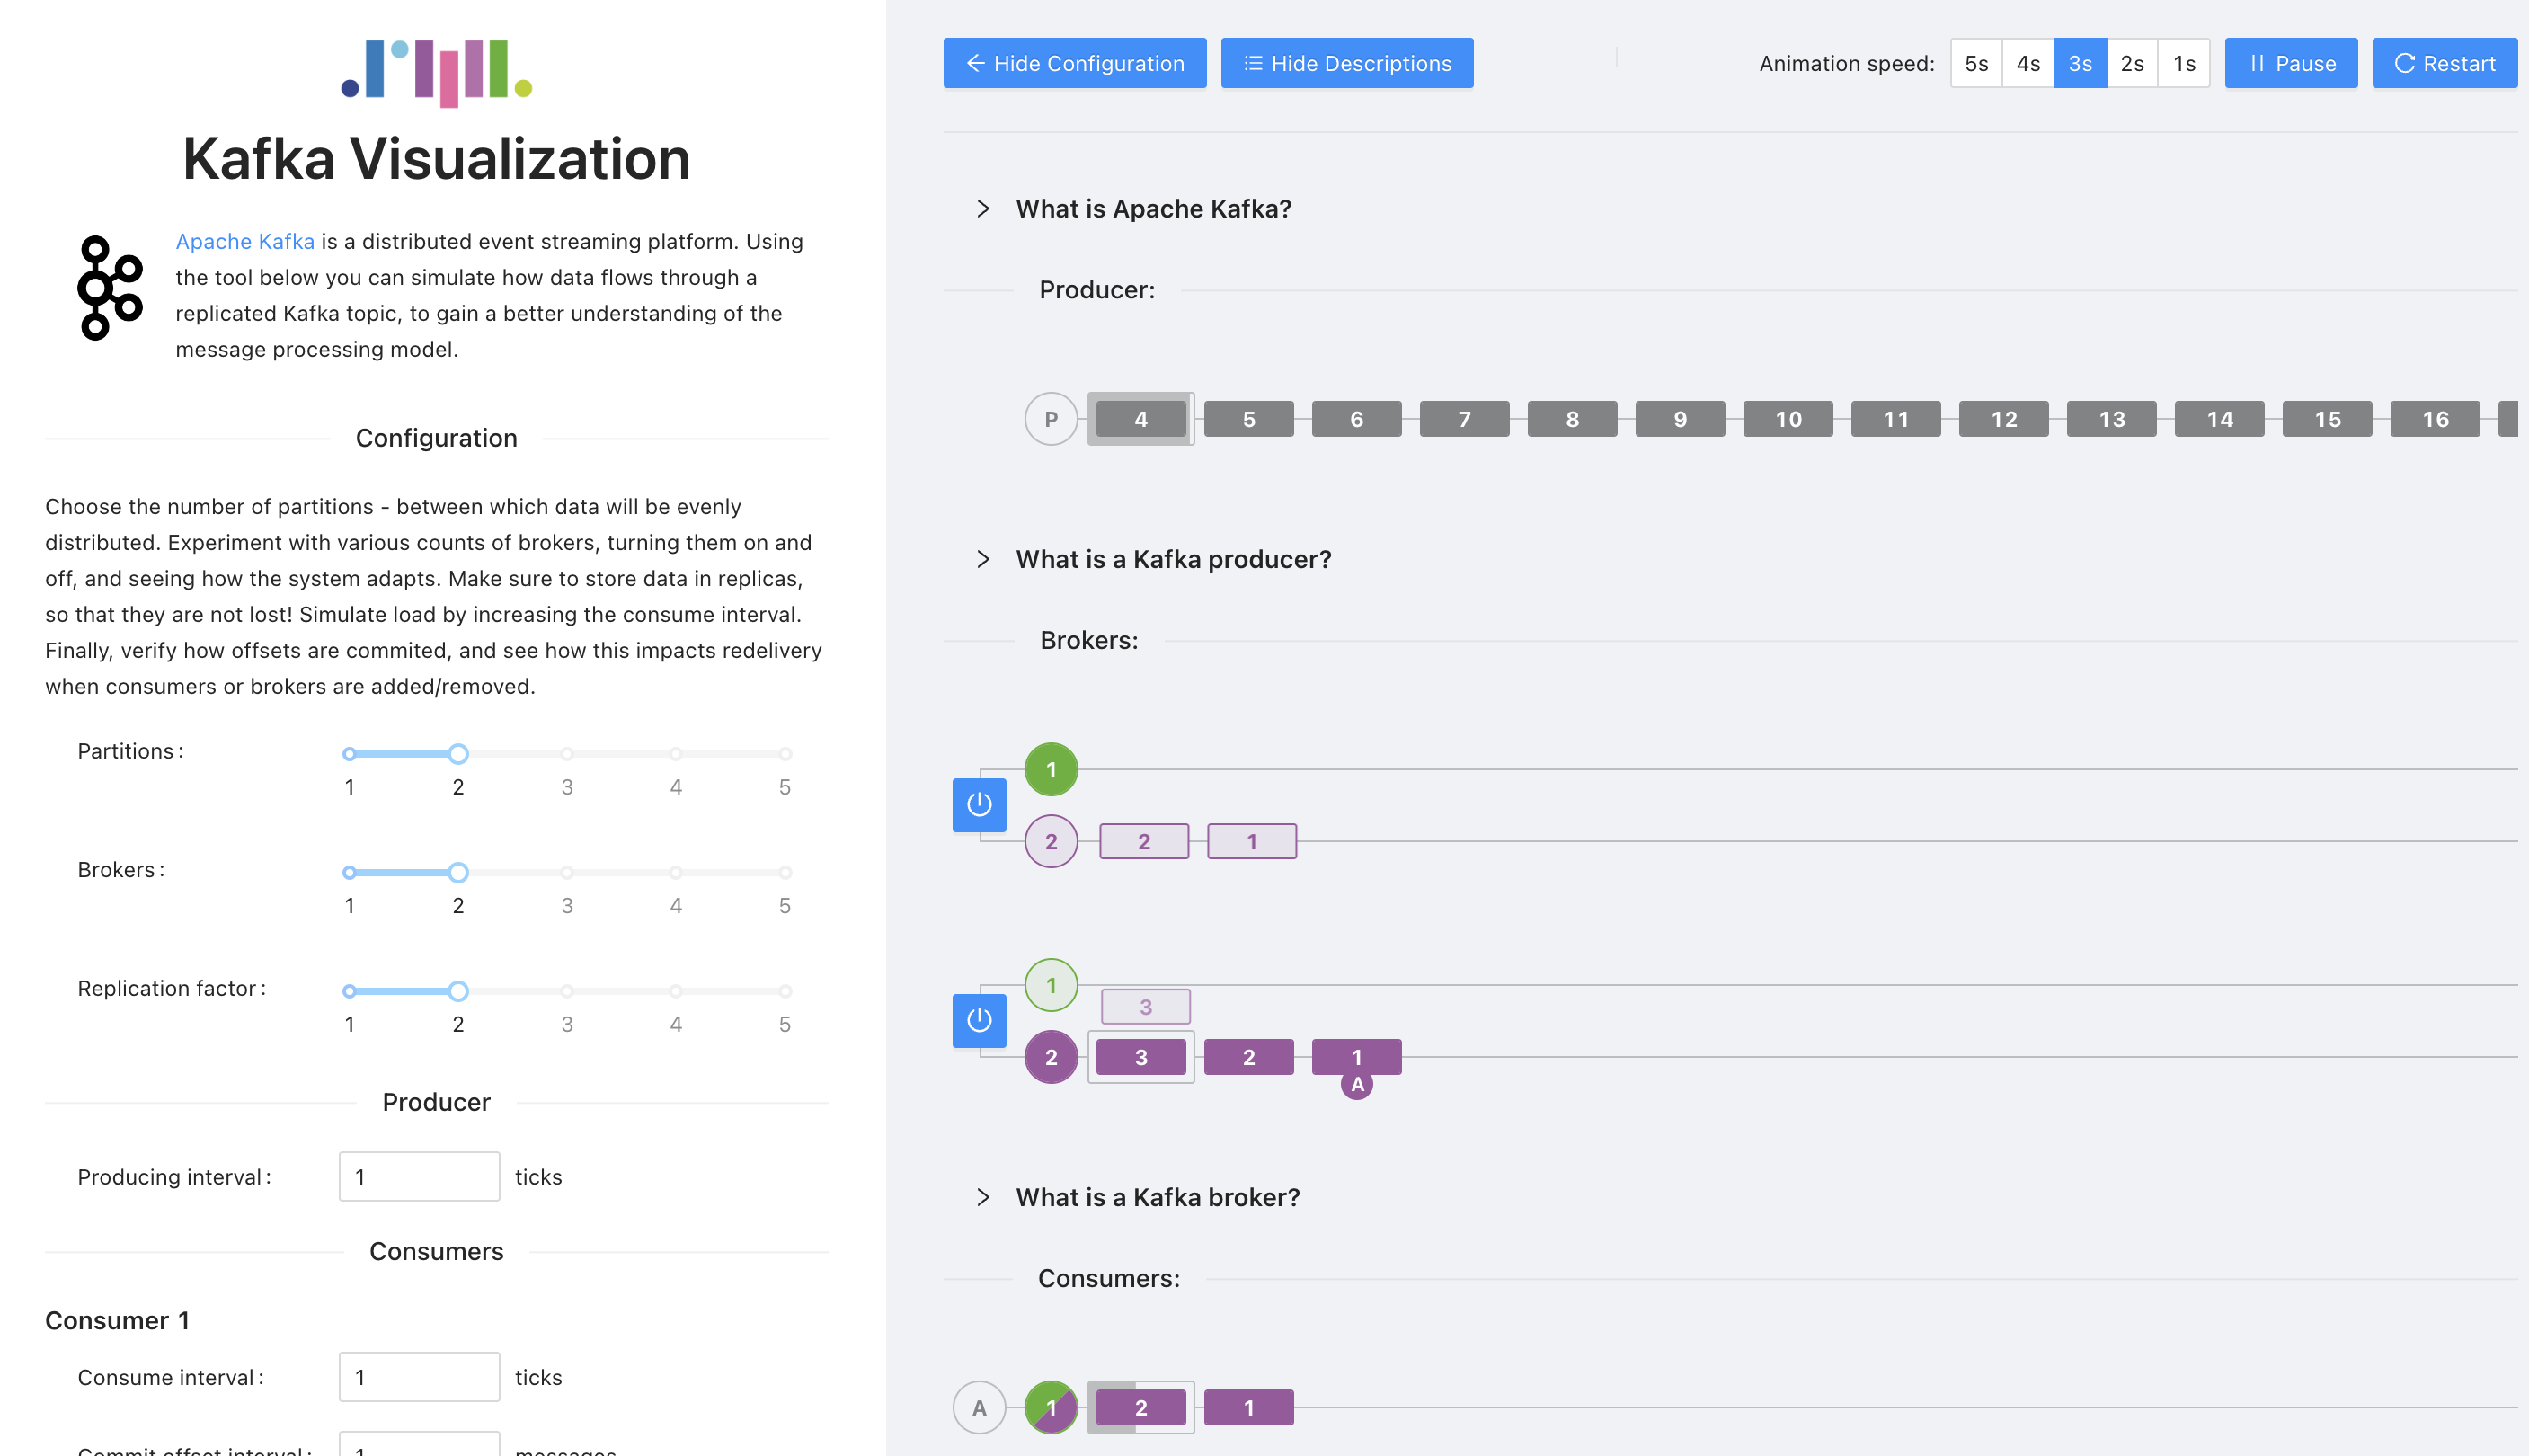Click the Kafka logo icon
2529x1456 pixels.
click(x=109, y=288)
